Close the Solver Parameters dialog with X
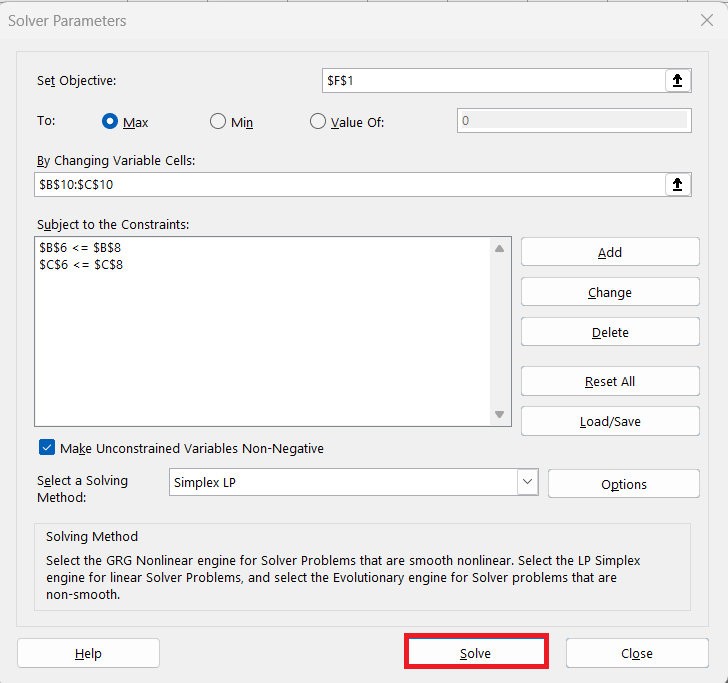 (707, 20)
